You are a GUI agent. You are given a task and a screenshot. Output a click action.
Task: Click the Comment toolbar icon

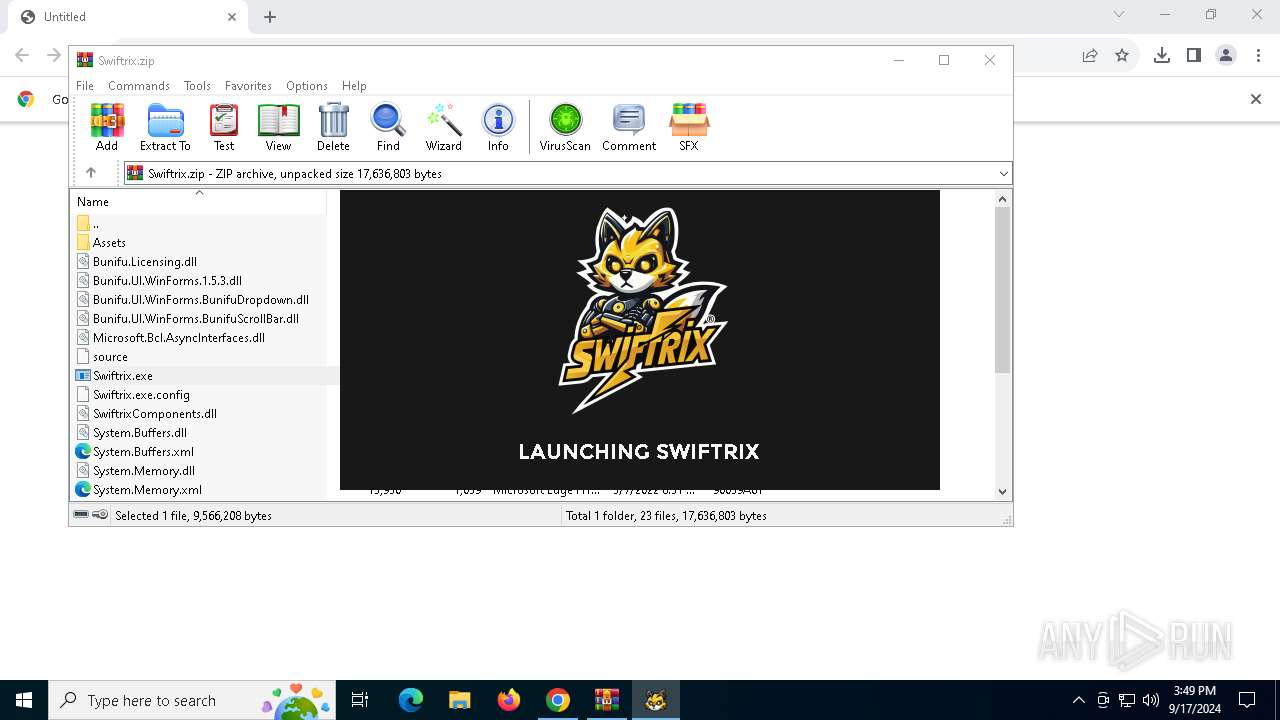pos(629,127)
